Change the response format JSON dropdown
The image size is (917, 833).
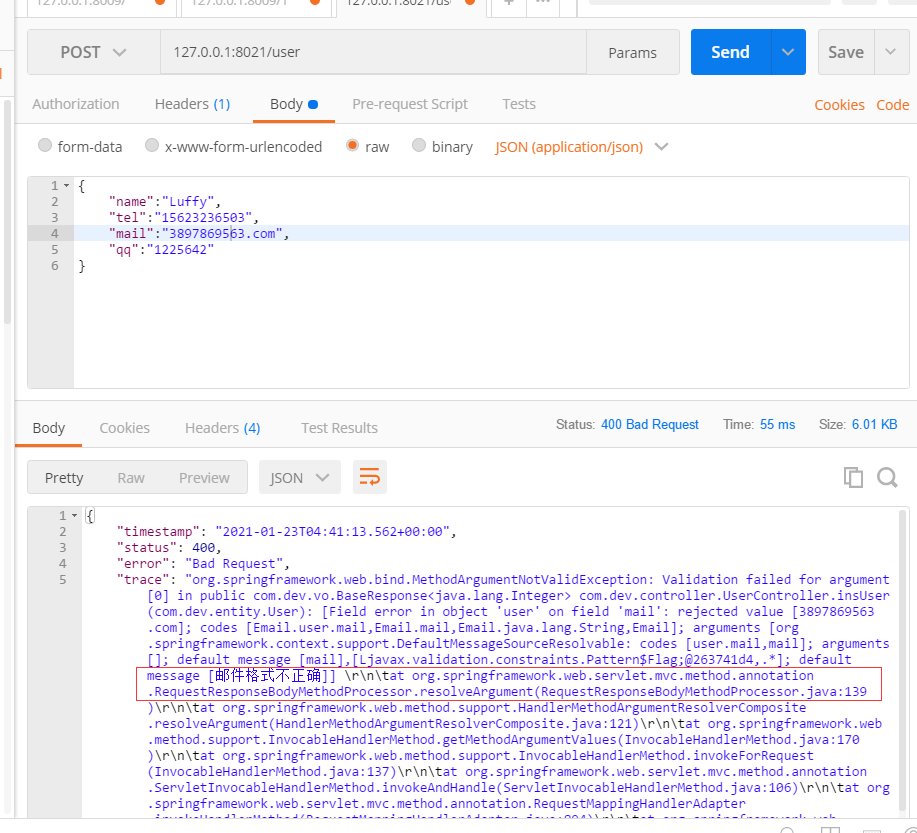[299, 477]
